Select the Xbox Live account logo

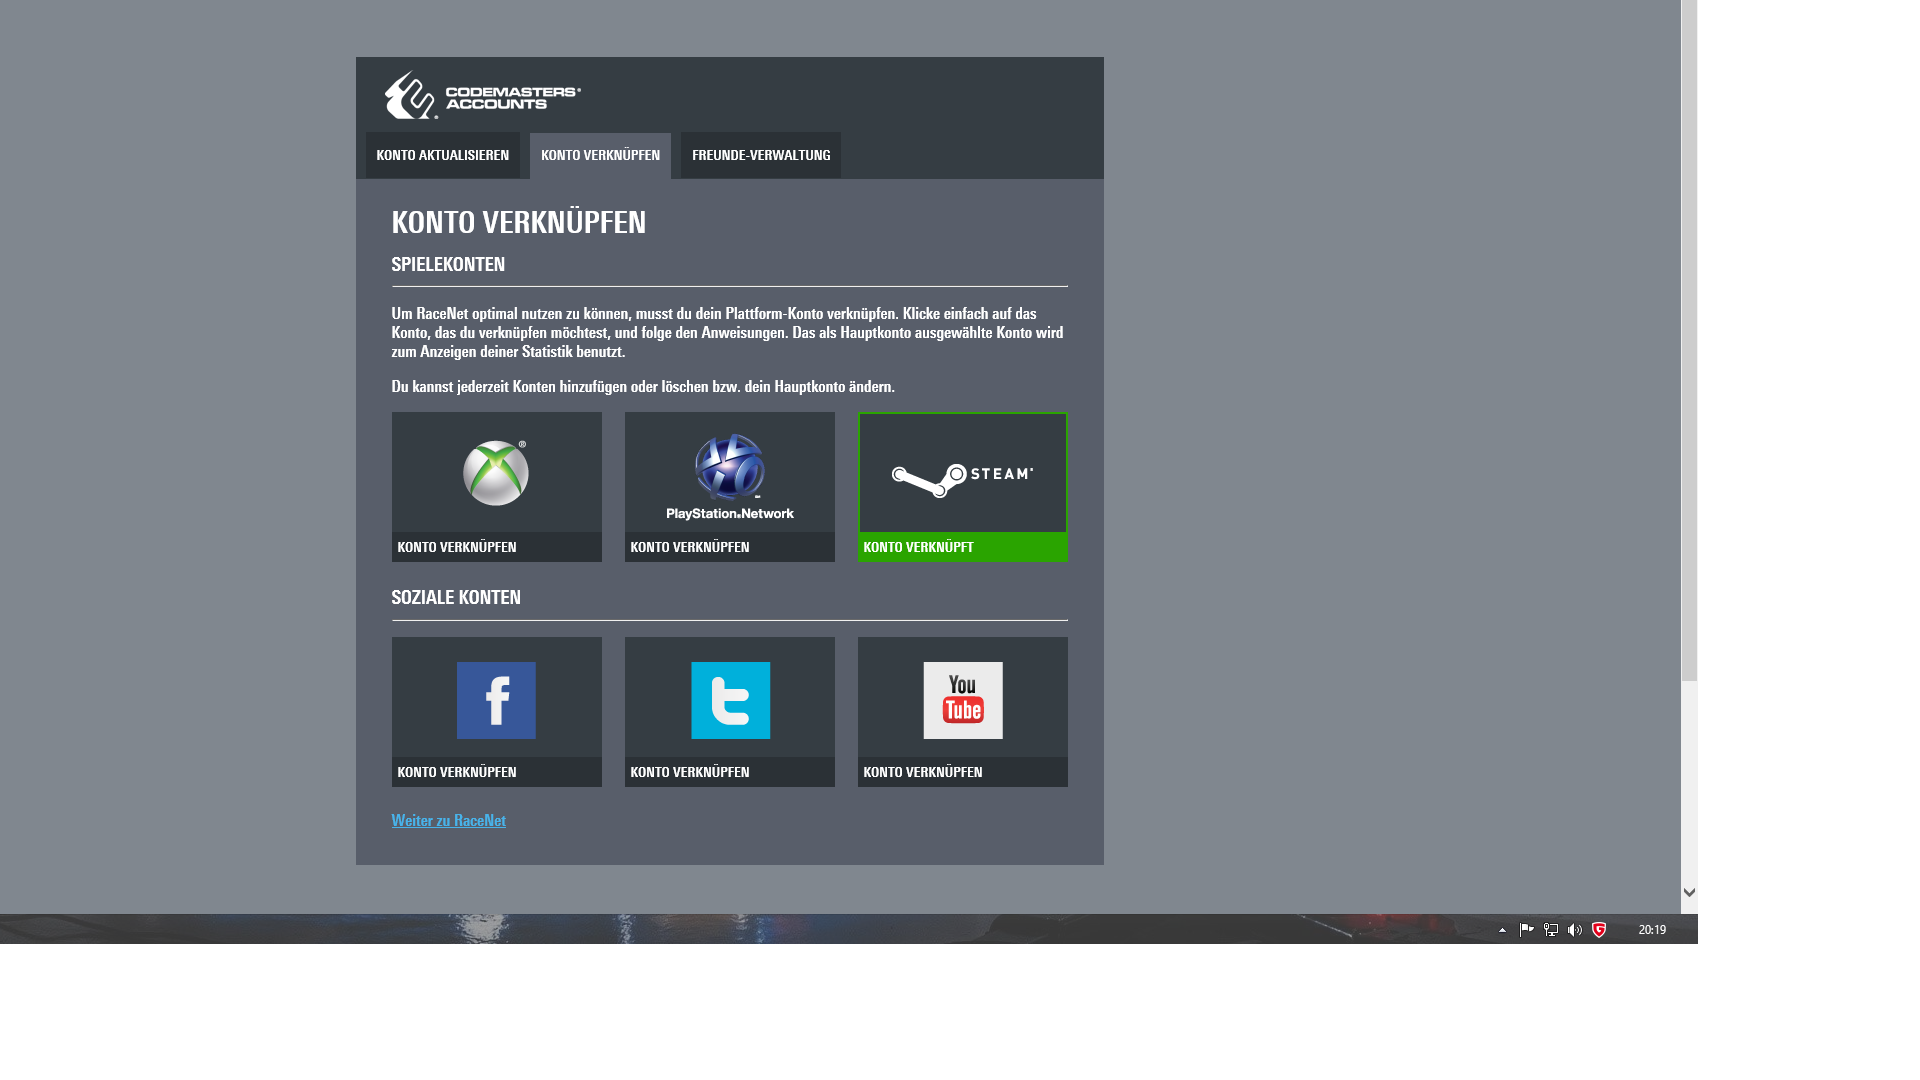pyautogui.click(x=496, y=473)
